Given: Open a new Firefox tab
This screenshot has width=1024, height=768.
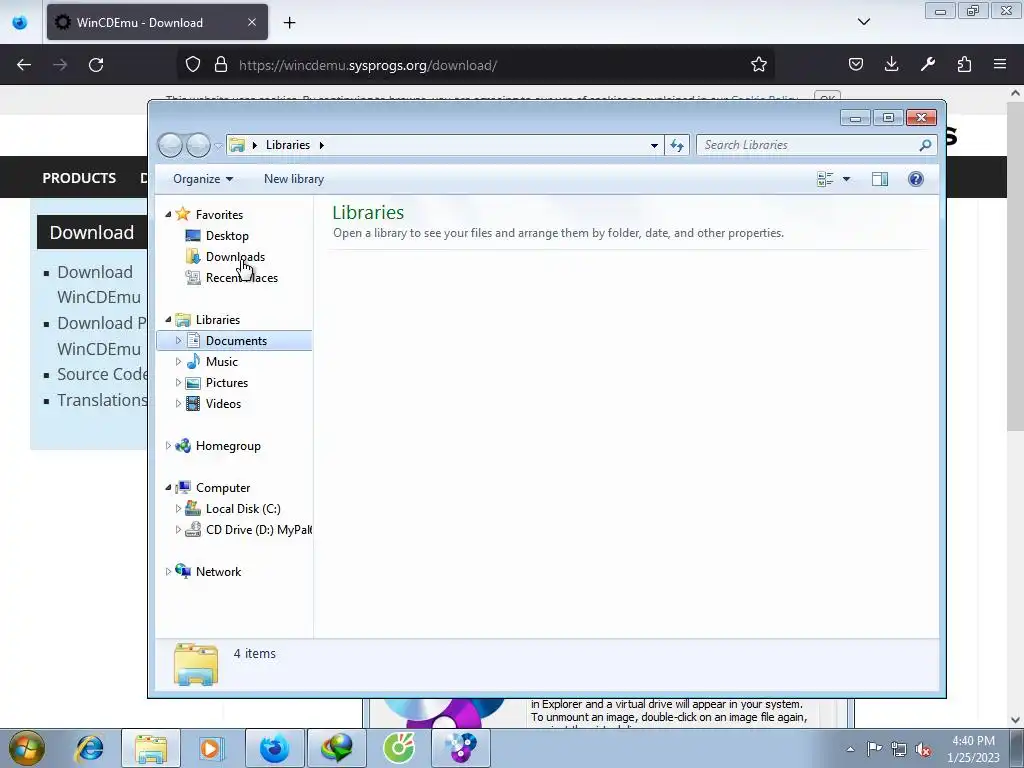Looking at the screenshot, I should click(289, 23).
